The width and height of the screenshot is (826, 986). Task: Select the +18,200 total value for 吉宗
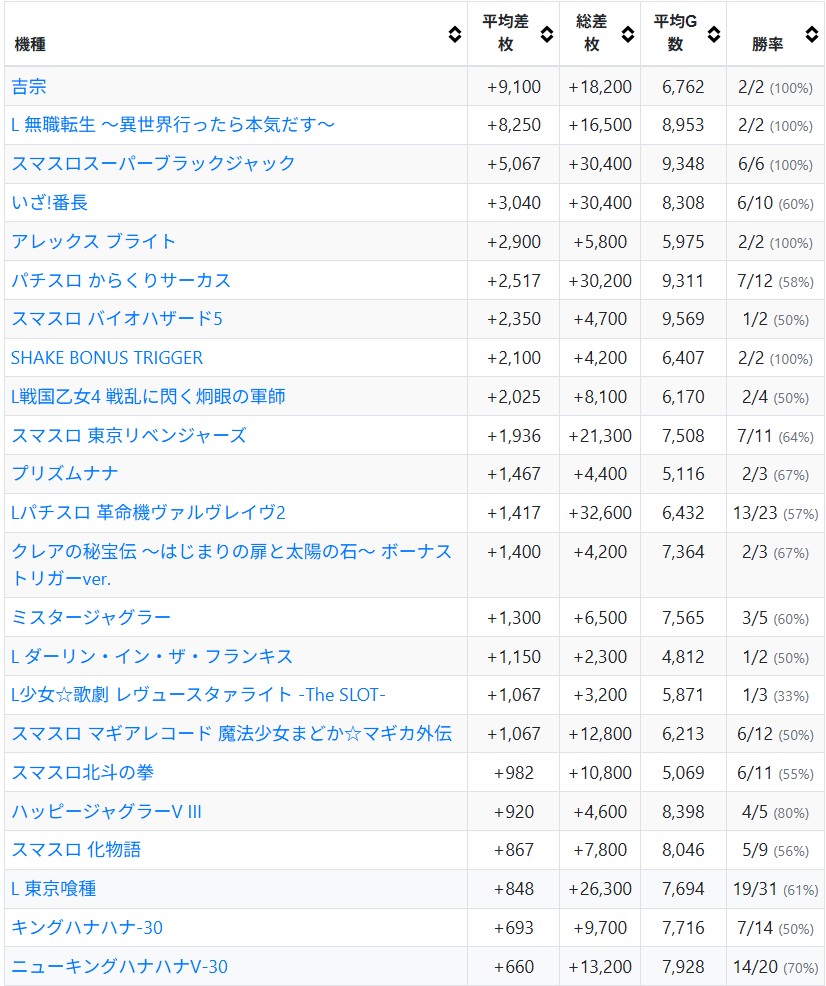point(600,87)
